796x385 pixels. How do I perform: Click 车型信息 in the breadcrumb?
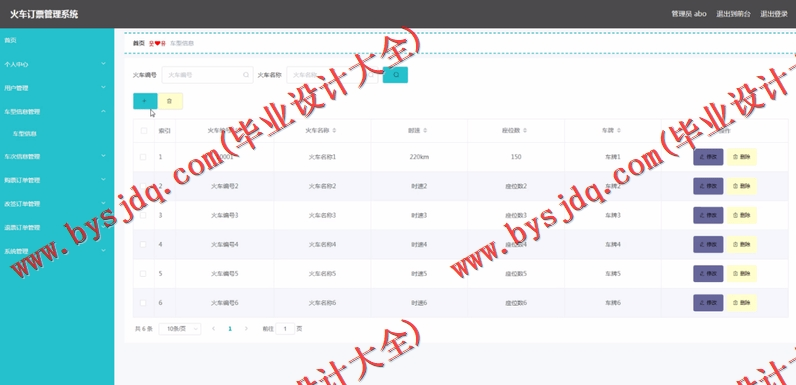point(182,43)
